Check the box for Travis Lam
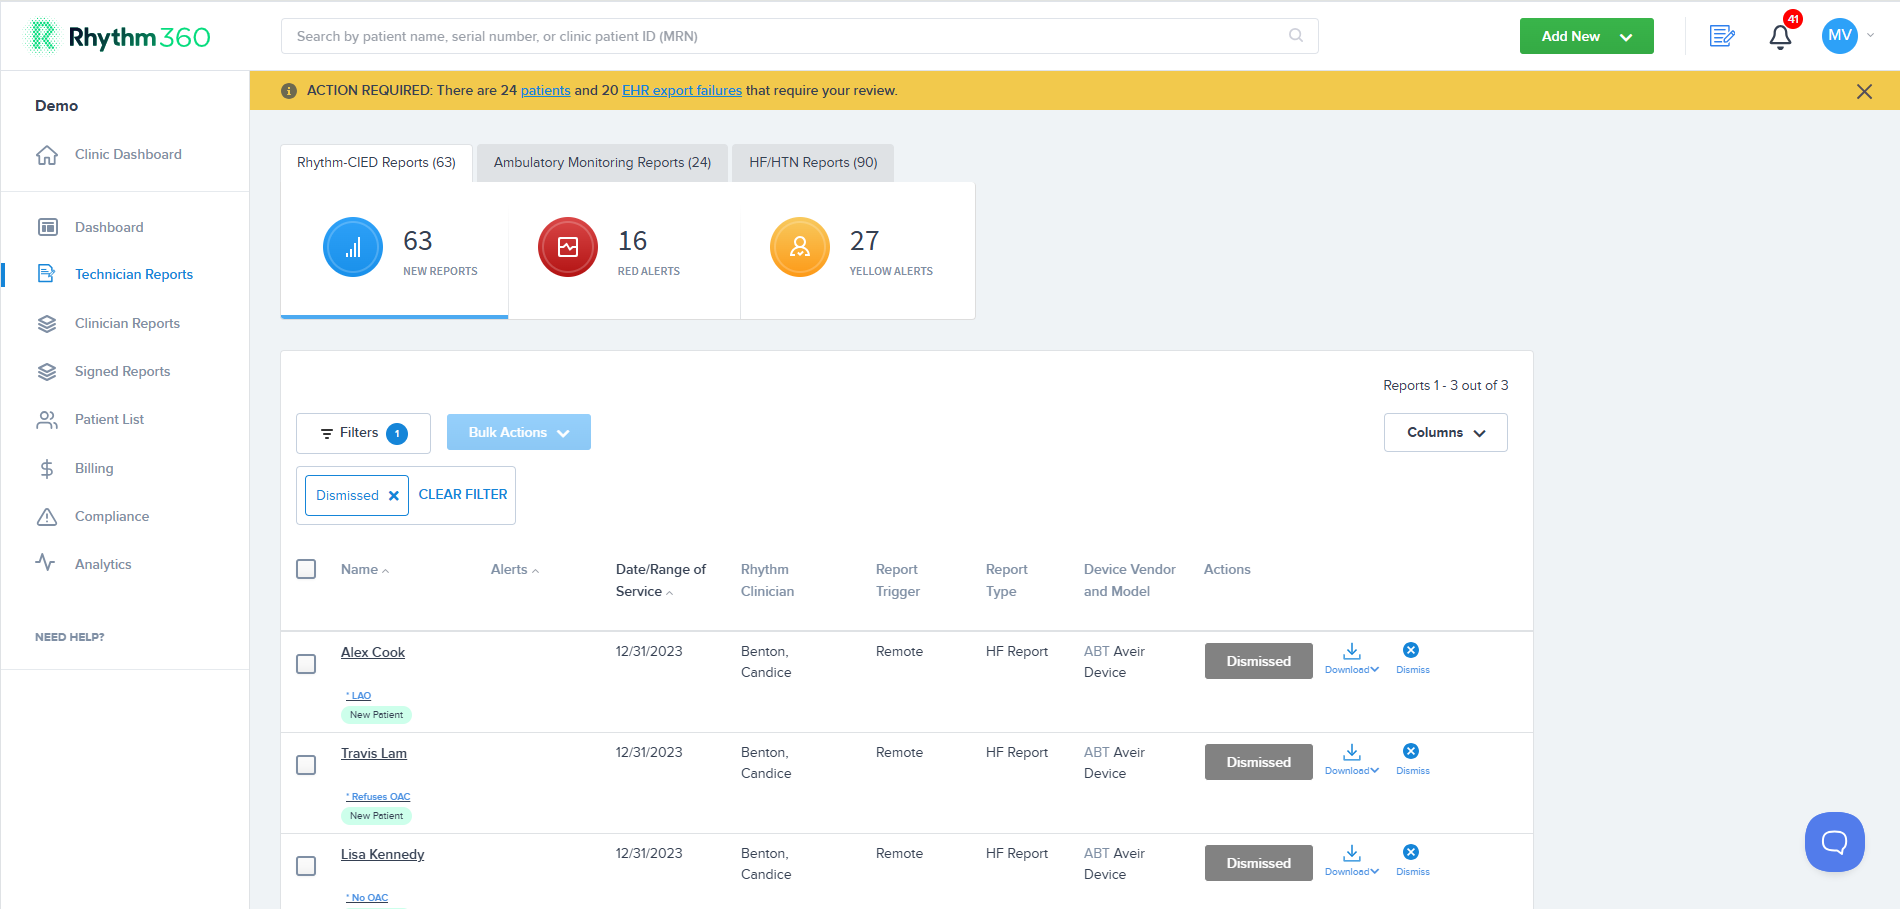 [x=306, y=765]
